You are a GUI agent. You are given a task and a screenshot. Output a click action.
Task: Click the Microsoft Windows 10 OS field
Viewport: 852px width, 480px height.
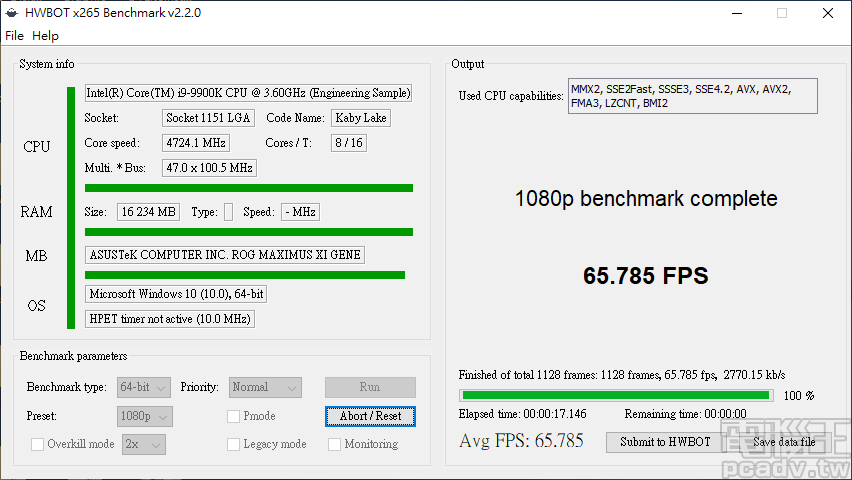pos(176,294)
